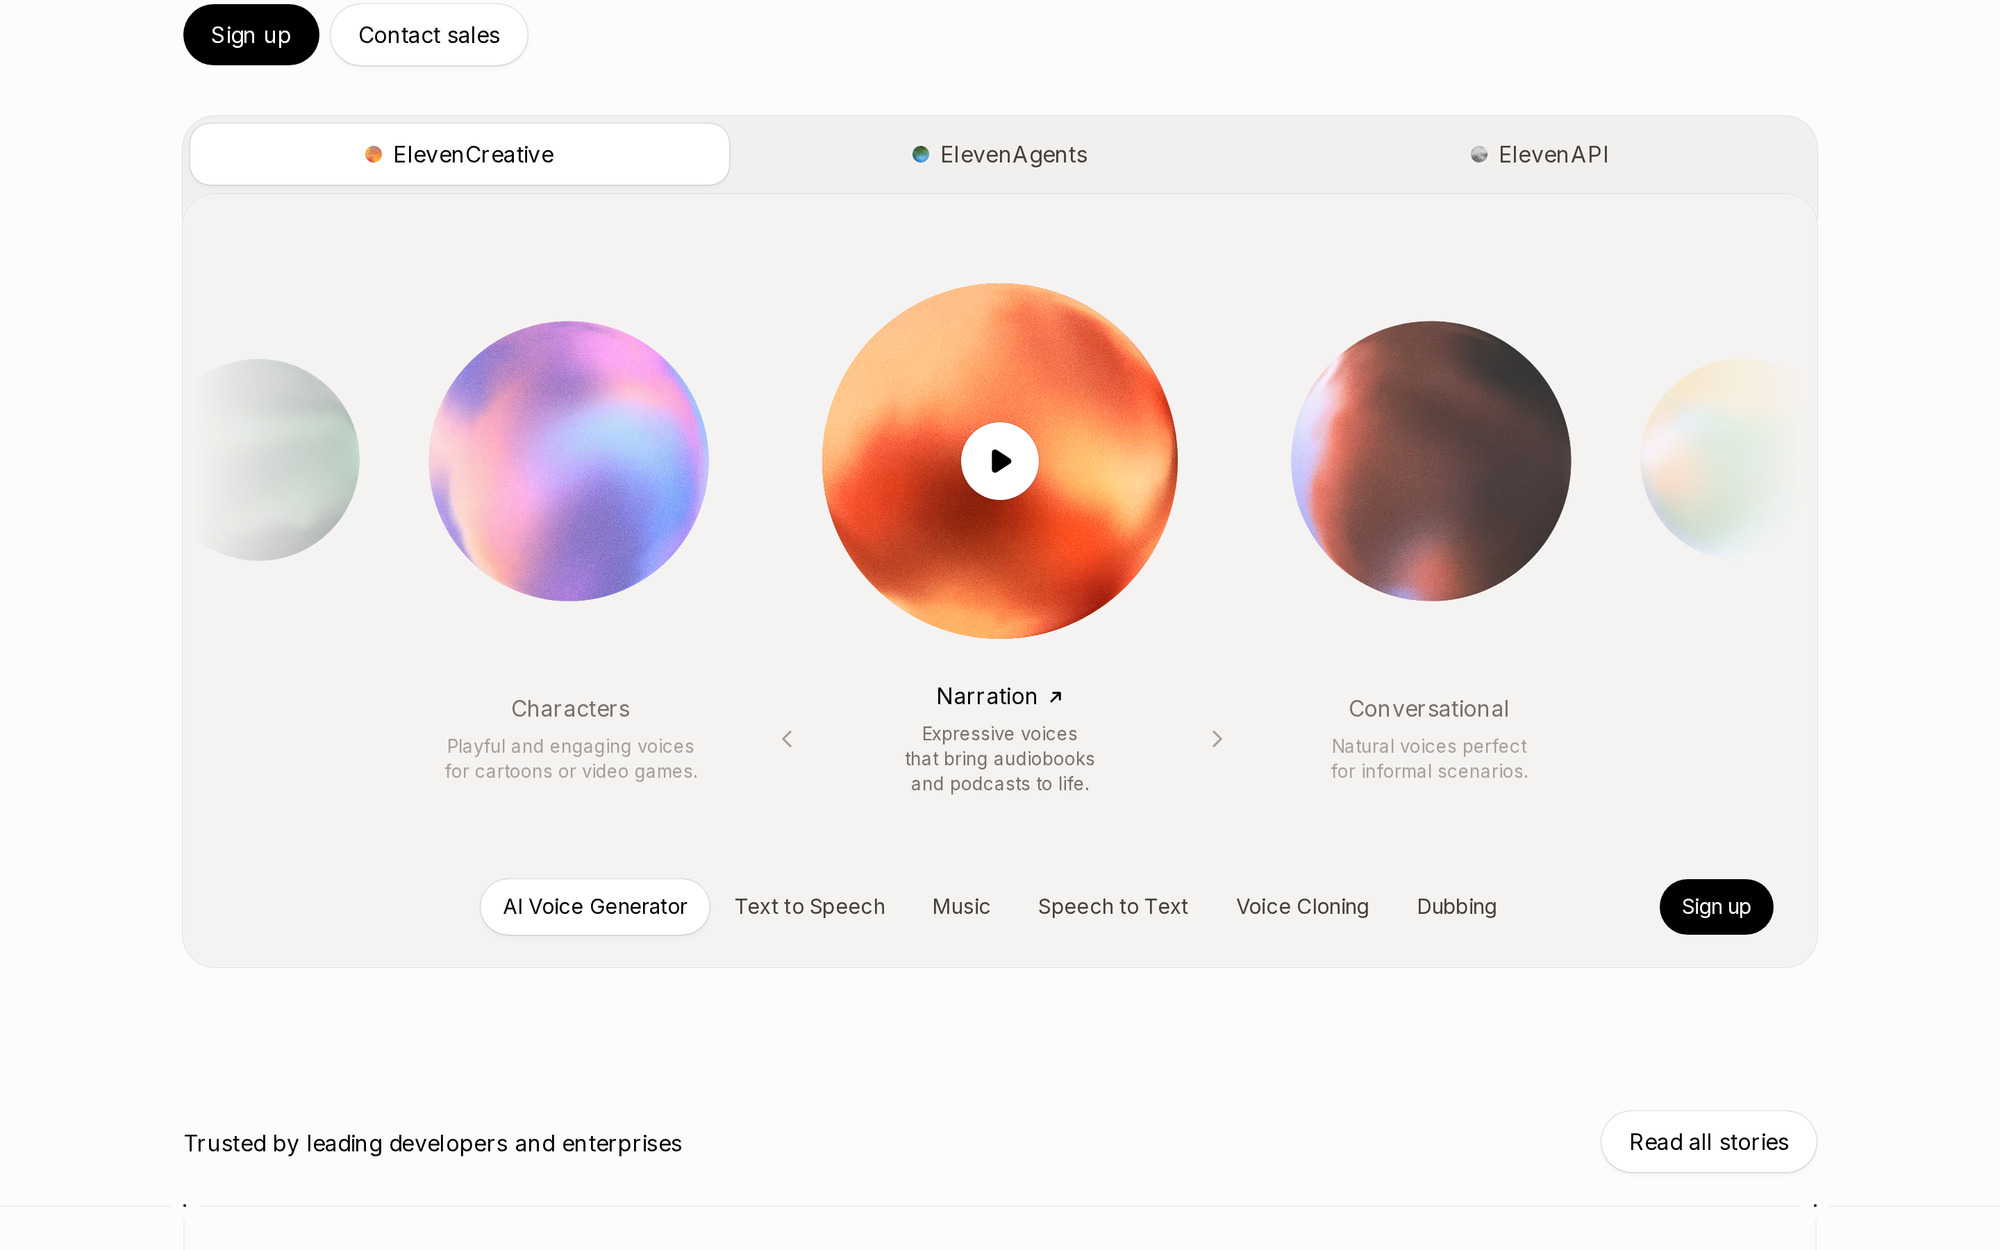
Task: Click the orange ElevenCreative dot icon
Action: [374, 154]
